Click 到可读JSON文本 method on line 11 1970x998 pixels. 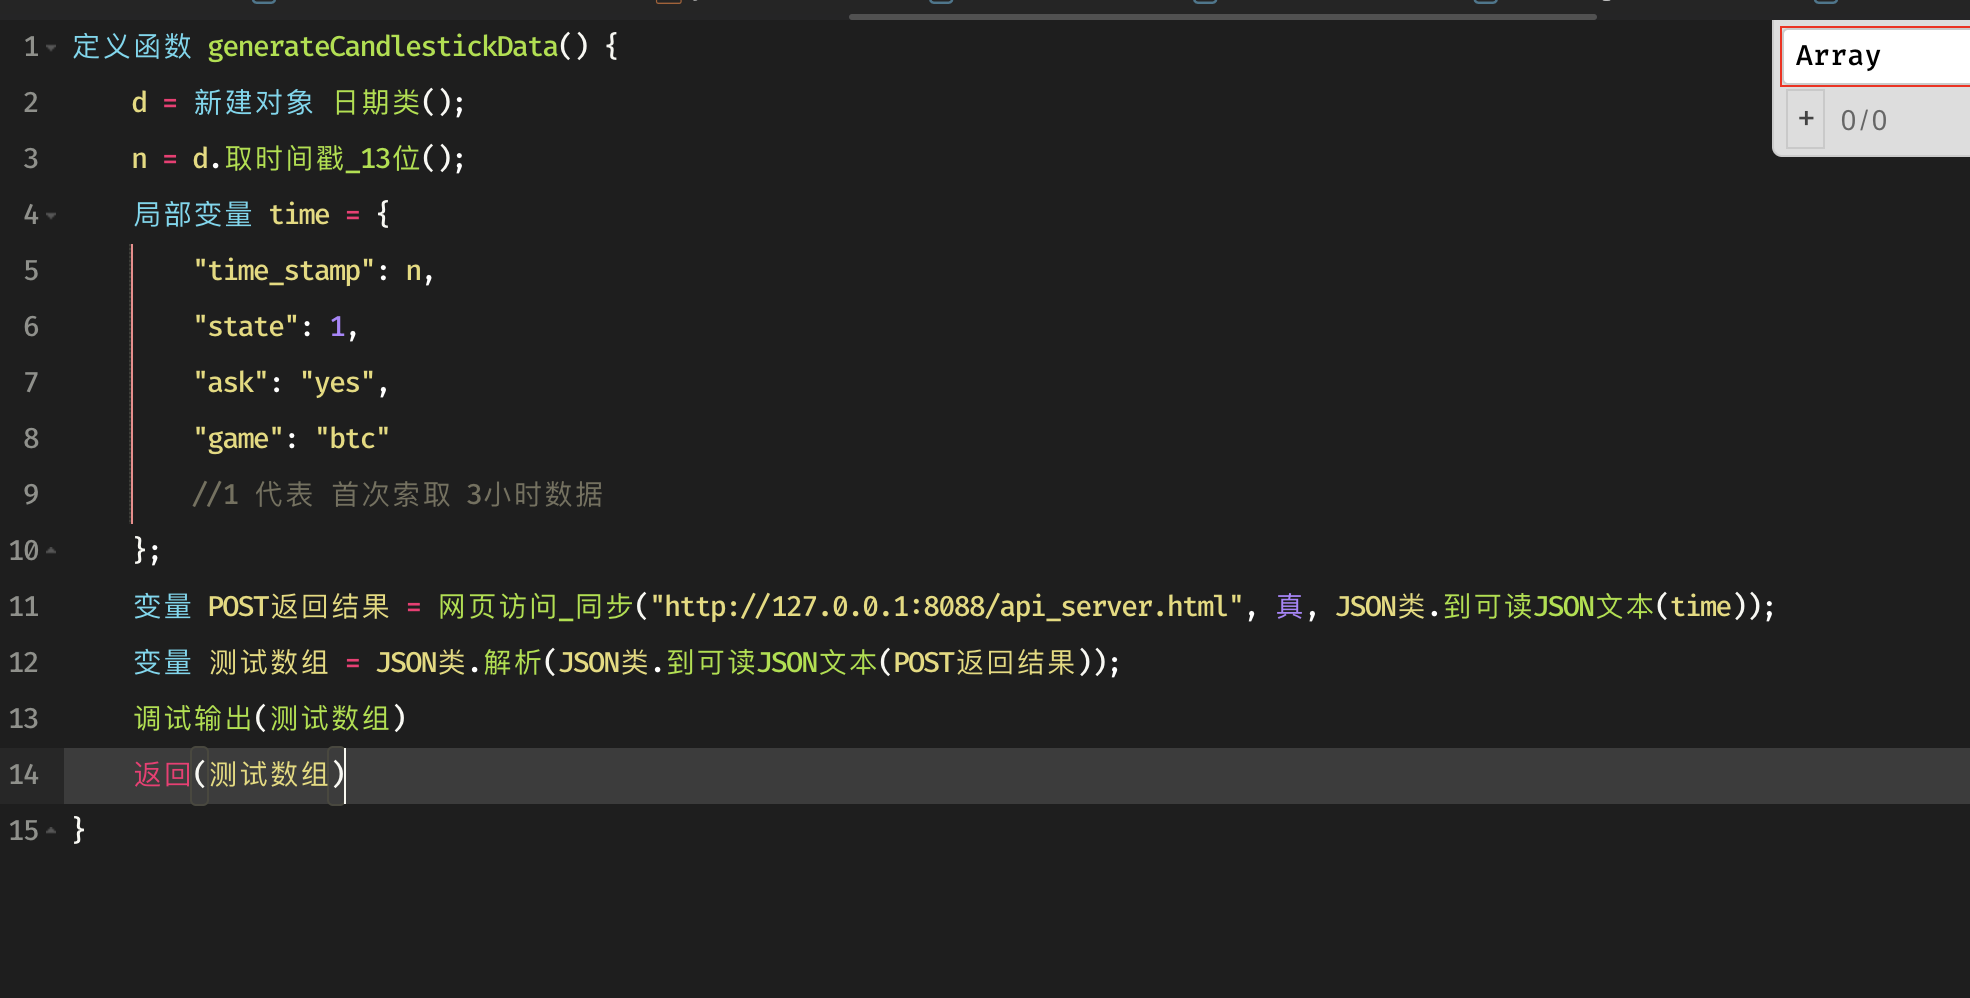1549,607
